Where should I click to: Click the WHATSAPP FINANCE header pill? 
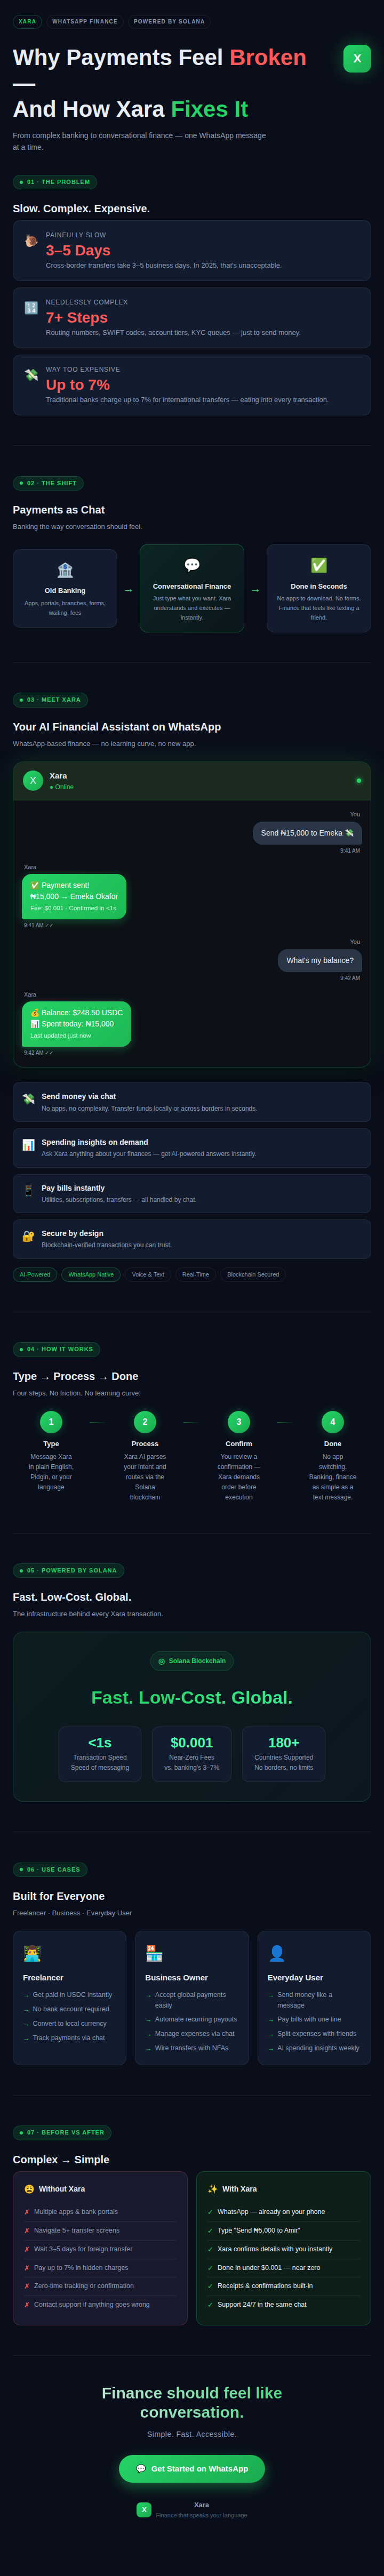click(85, 21)
